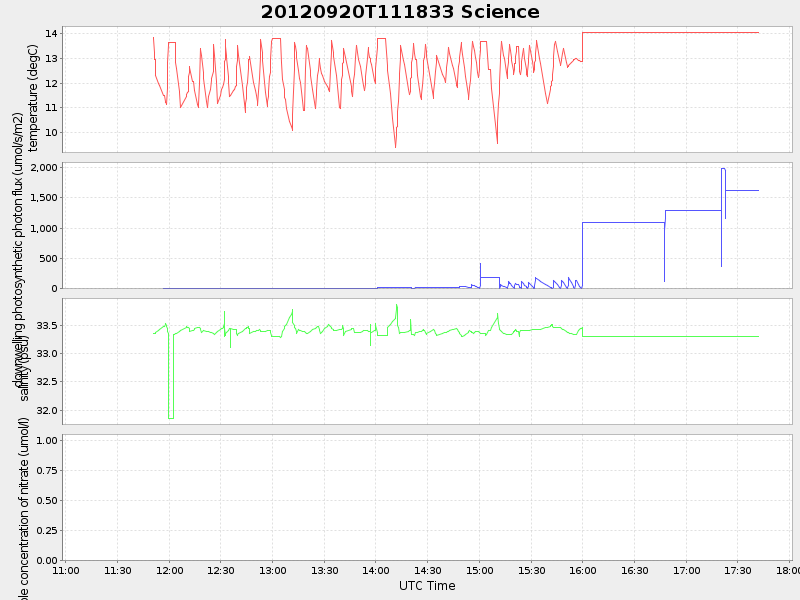Click the photon flux tick value 500

[48, 259]
